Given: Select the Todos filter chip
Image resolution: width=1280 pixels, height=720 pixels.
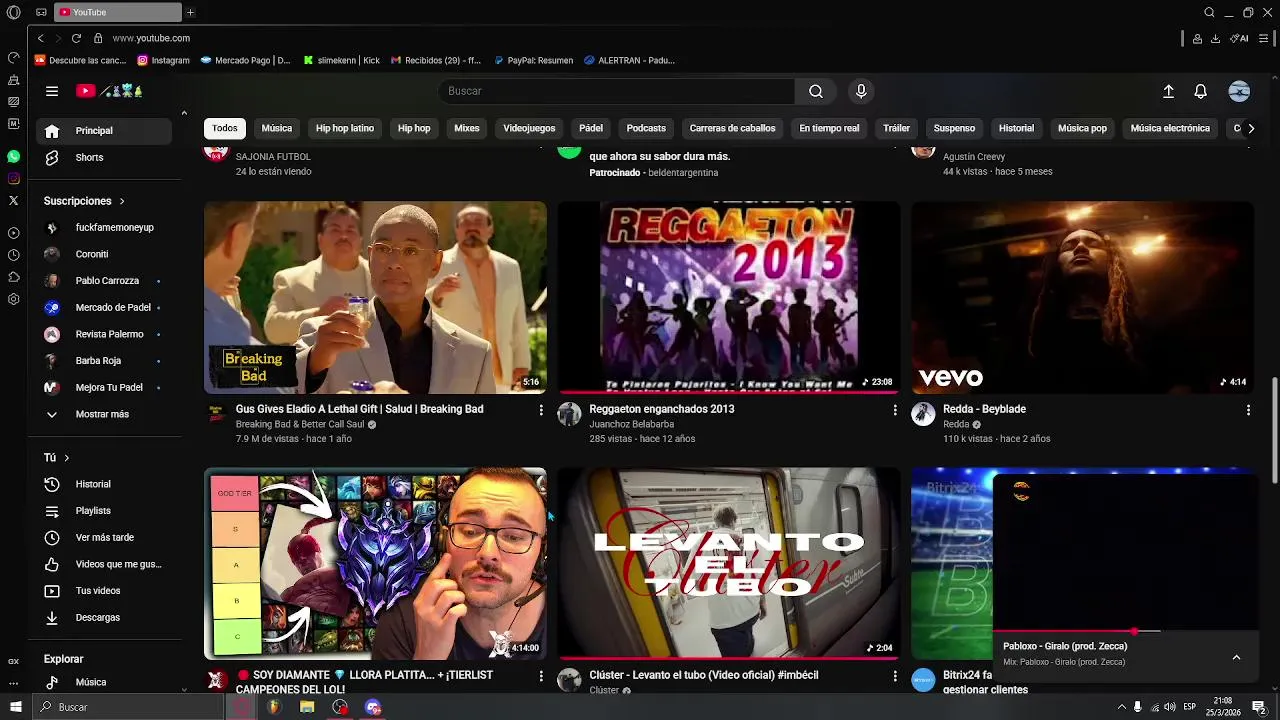Looking at the screenshot, I should pos(225,128).
